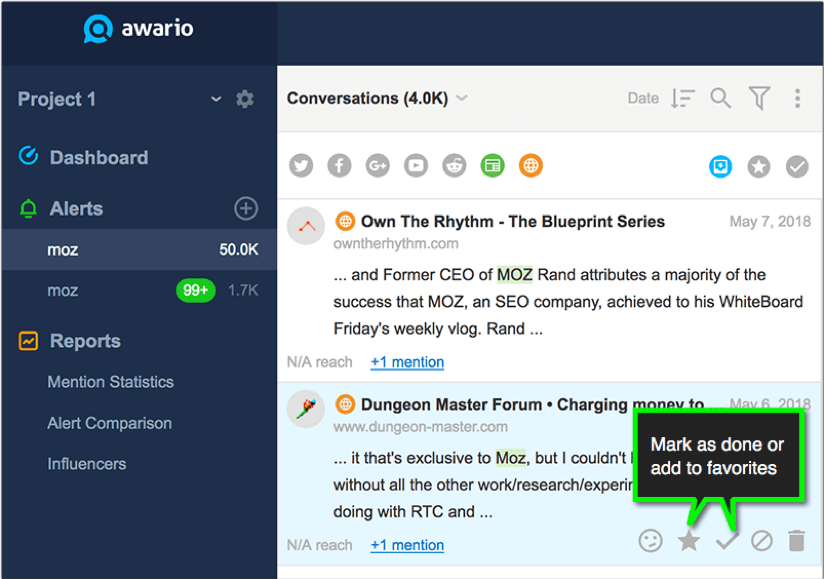Click the Own The Rhythm avatar thumbnail
824x579 pixels.
click(x=306, y=226)
